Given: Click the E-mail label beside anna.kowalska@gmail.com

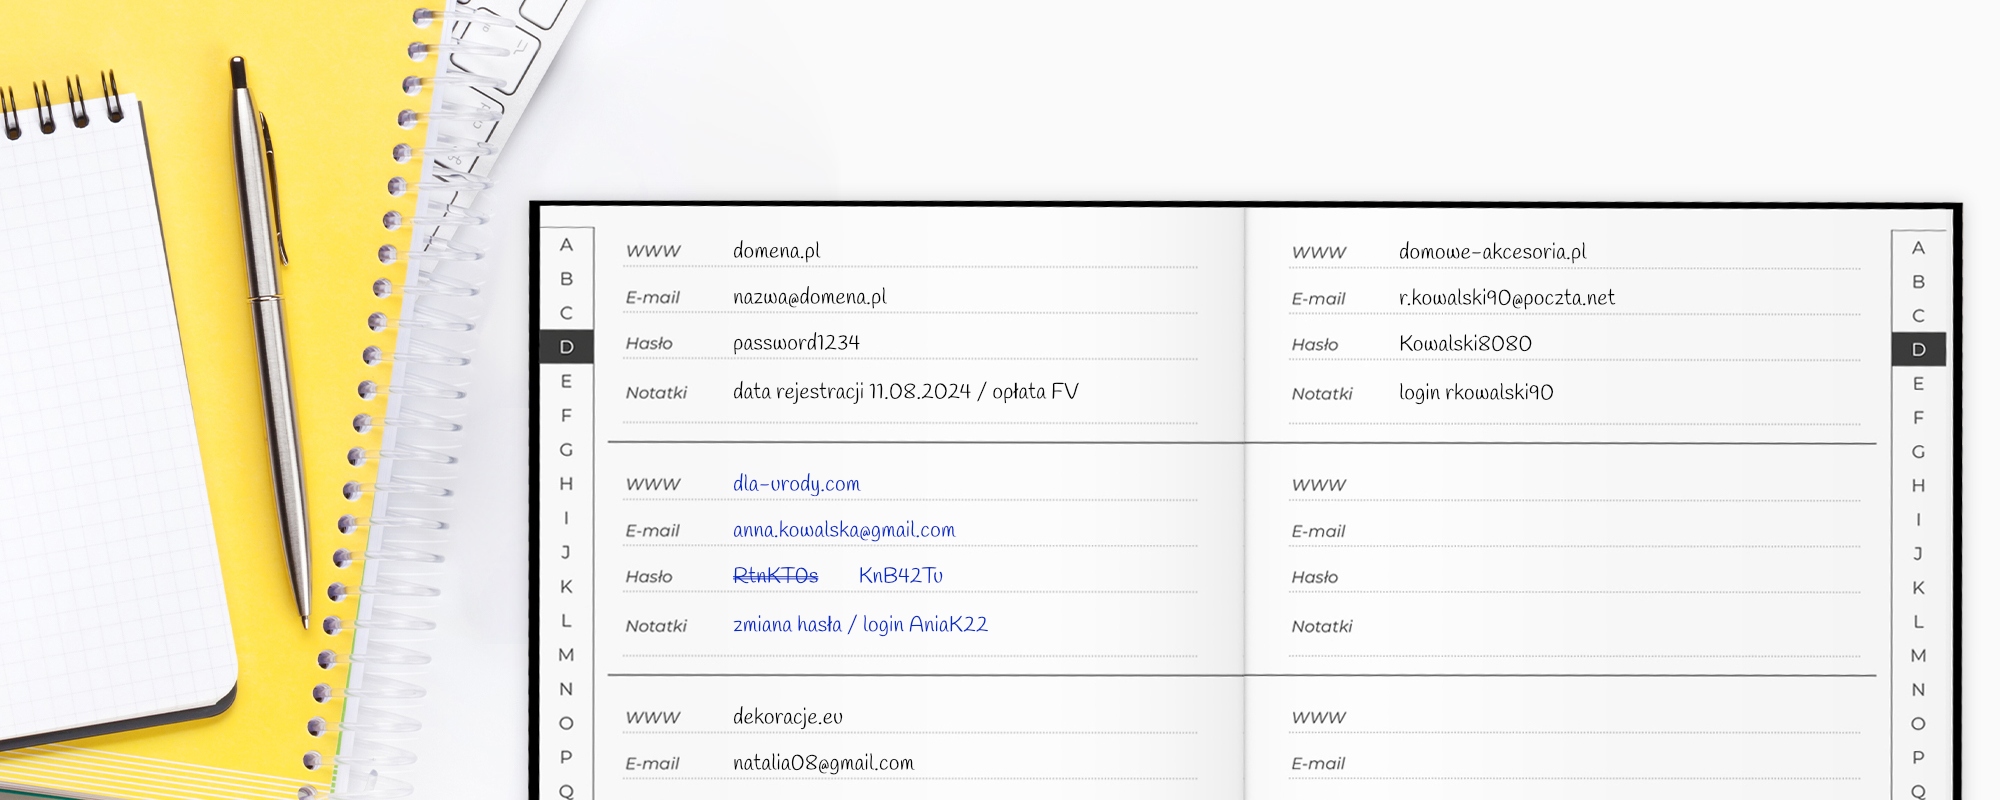Looking at the screenshot, I should click(652, 531).
